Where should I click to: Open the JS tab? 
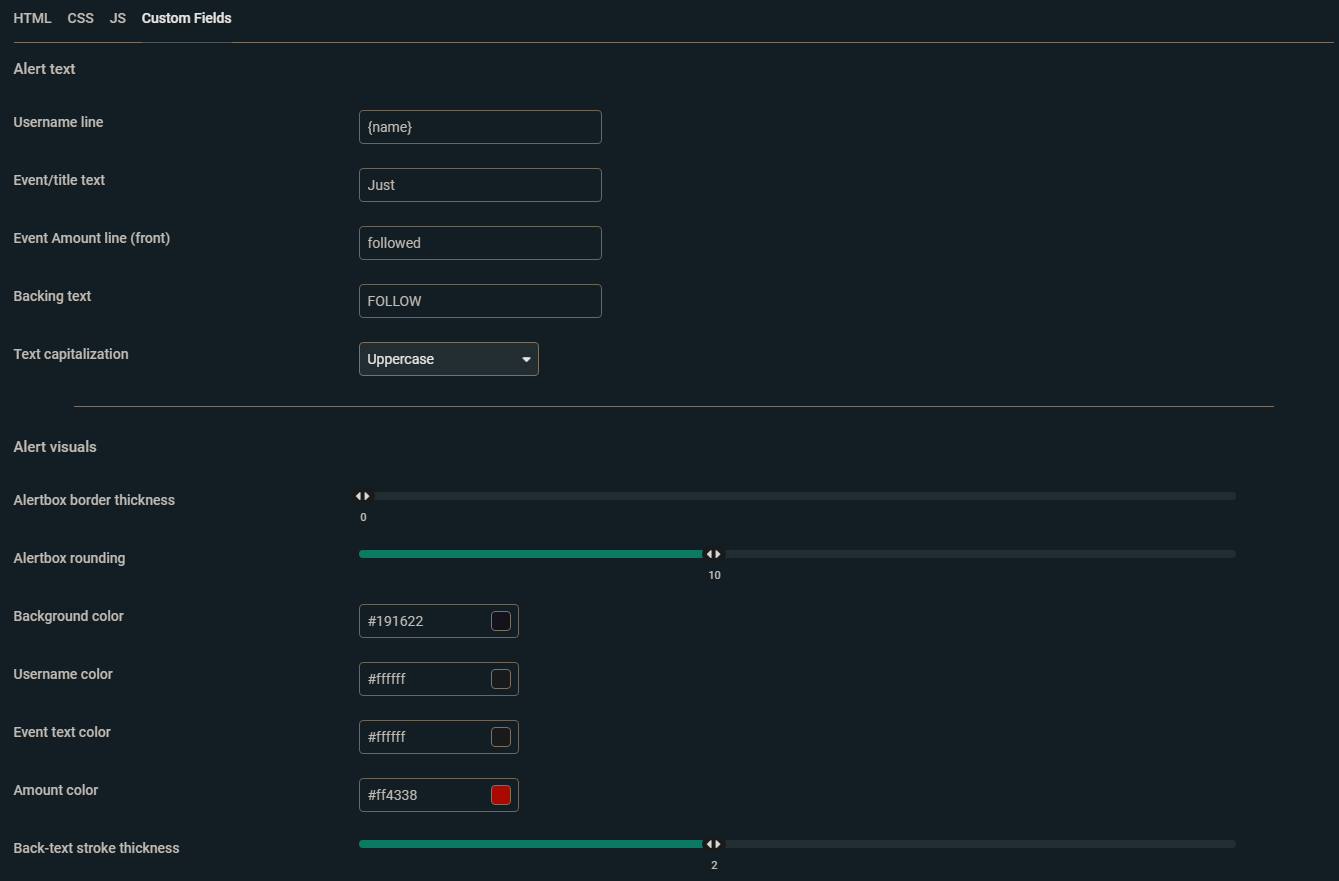click(x=118, y=18)
